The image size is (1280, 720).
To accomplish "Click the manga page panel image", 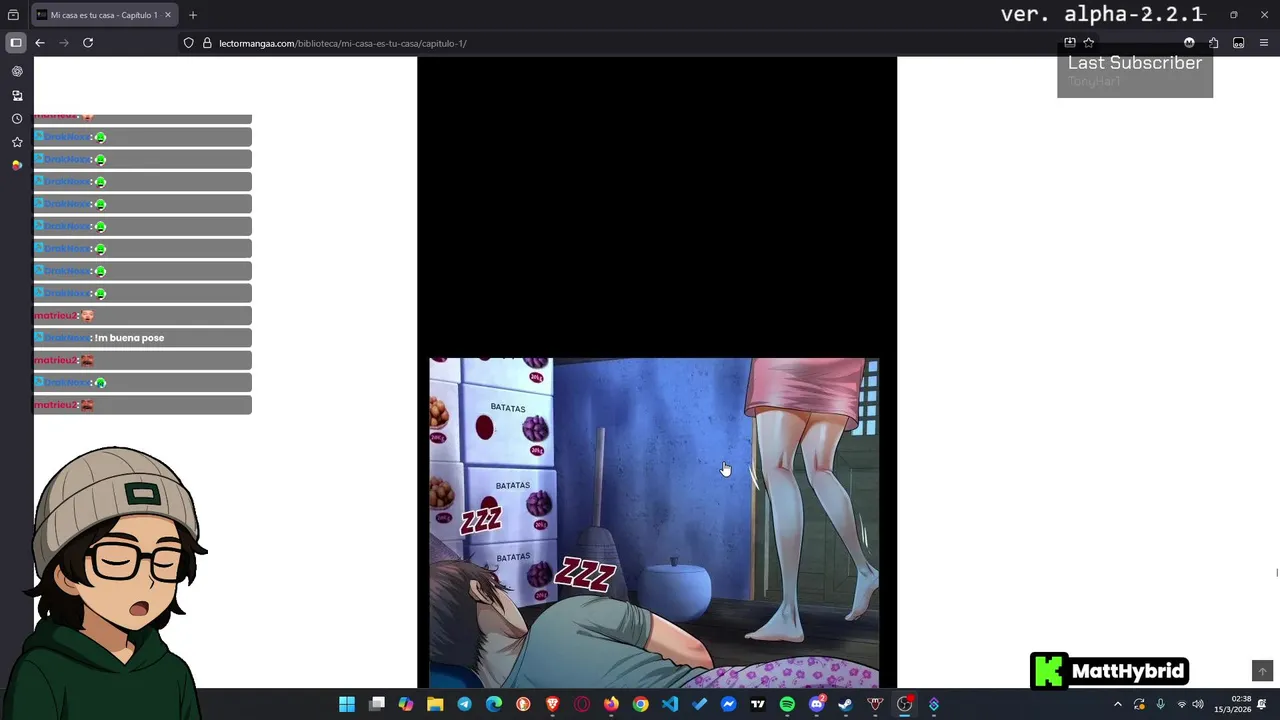I will pyautogui.click(x=654, y=523).
